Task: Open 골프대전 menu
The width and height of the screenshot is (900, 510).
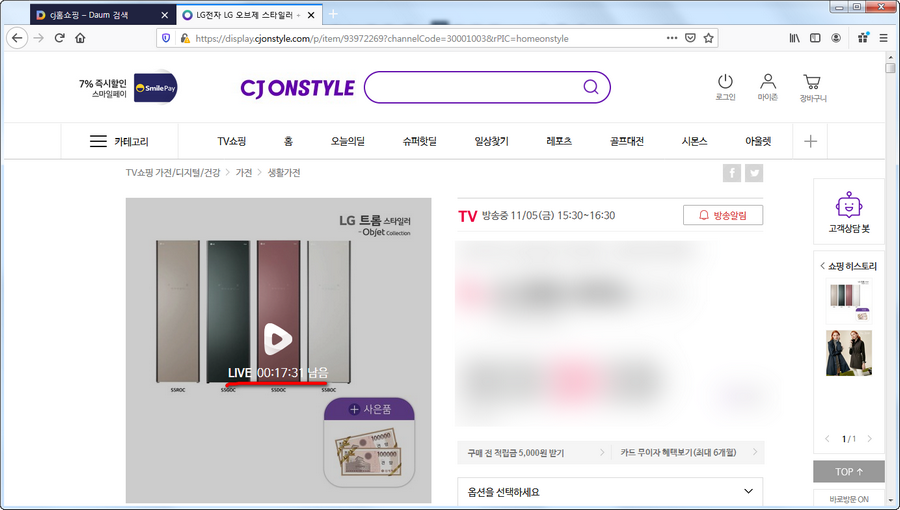Action: coord(627,141)
